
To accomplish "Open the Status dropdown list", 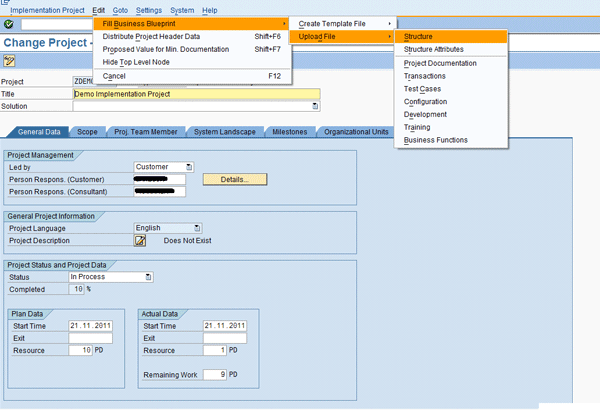I will pos(149,277).
